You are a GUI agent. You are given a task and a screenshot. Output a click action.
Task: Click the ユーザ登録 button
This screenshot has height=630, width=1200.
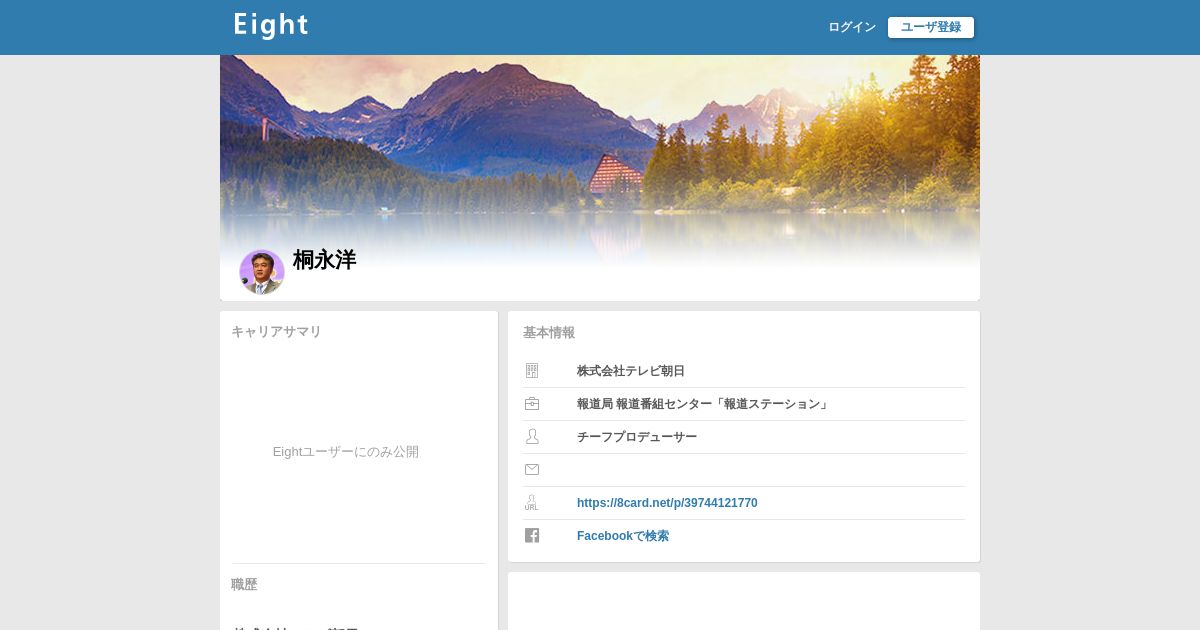tap(931, 27)
